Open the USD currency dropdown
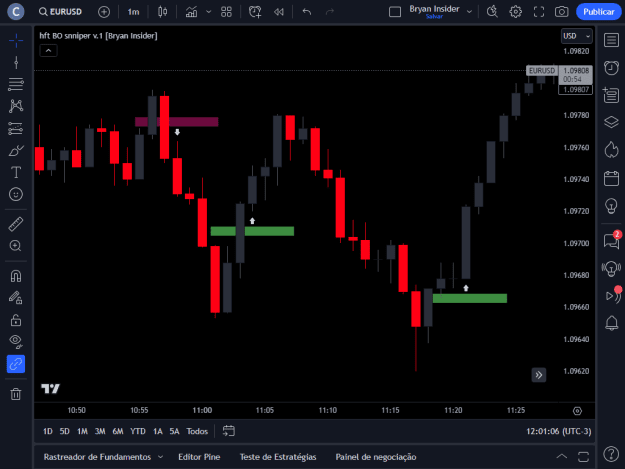625x469 pixels. [x=576, y=36]
